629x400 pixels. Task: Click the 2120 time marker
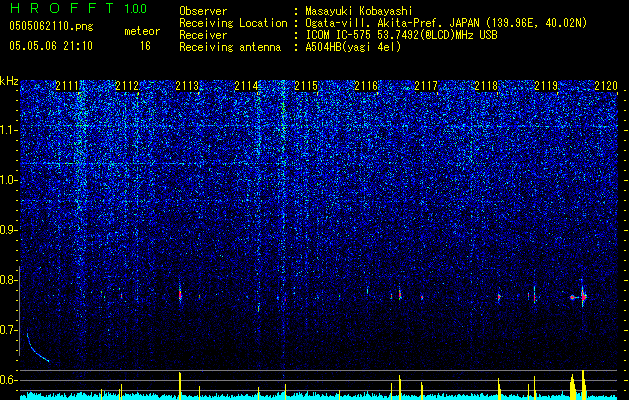(x=606, y=85)
